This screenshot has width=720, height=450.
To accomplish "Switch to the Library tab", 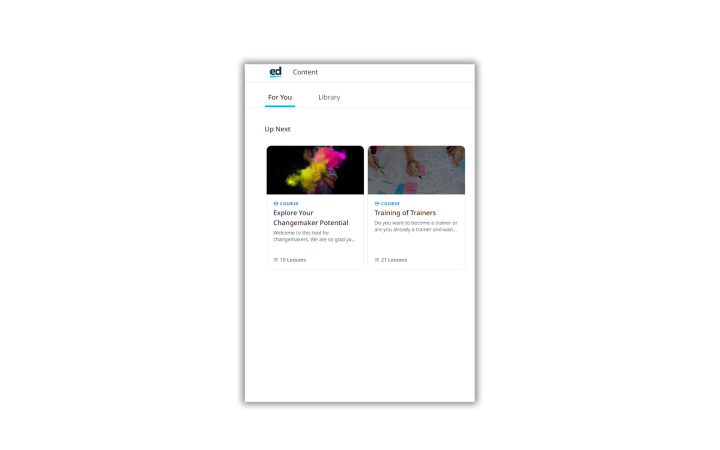I will [x=329, y=97].
